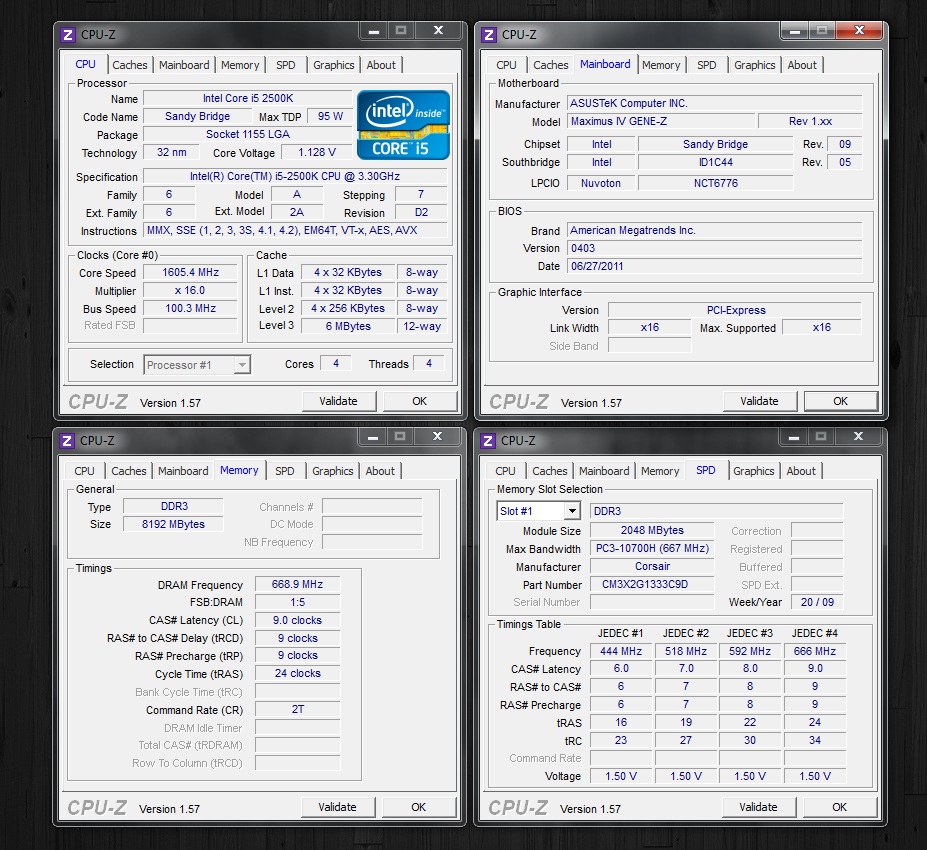This screenshot has height=850, width=927.
Task: Select Memory tab in the Mainboard window
Action: [661, 65]
